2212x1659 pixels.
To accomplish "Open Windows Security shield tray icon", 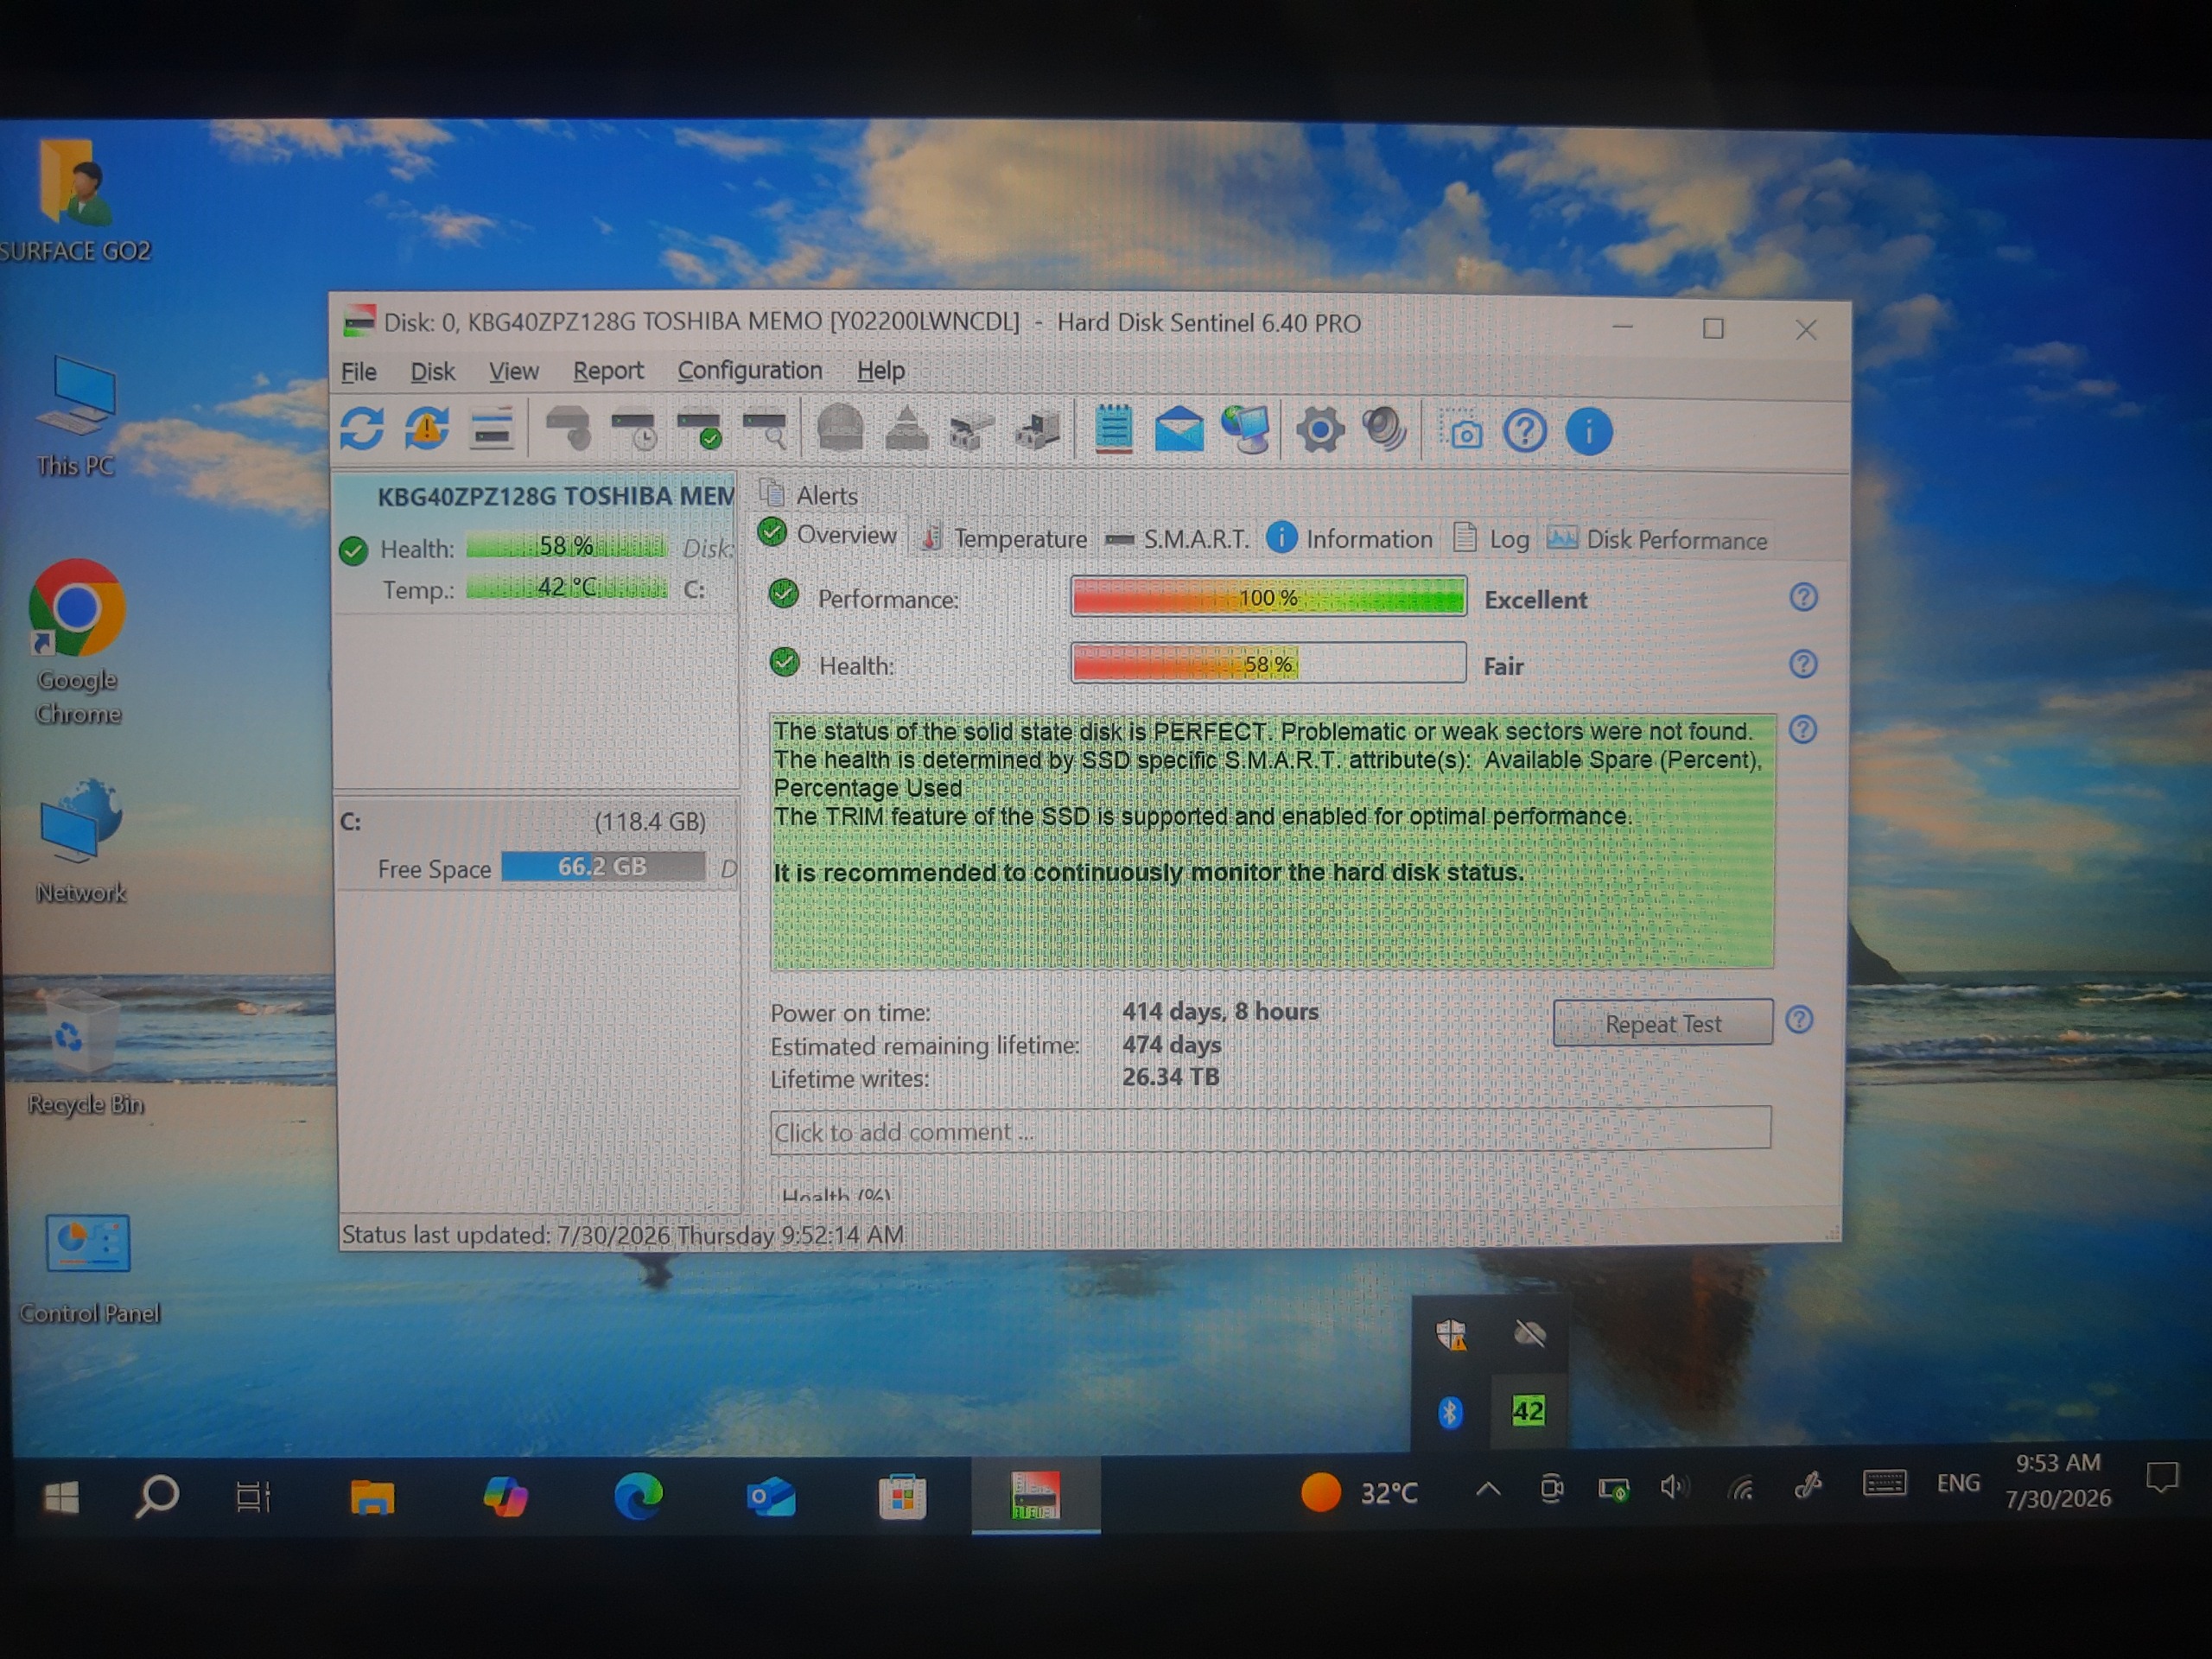I will 1450,1334.
